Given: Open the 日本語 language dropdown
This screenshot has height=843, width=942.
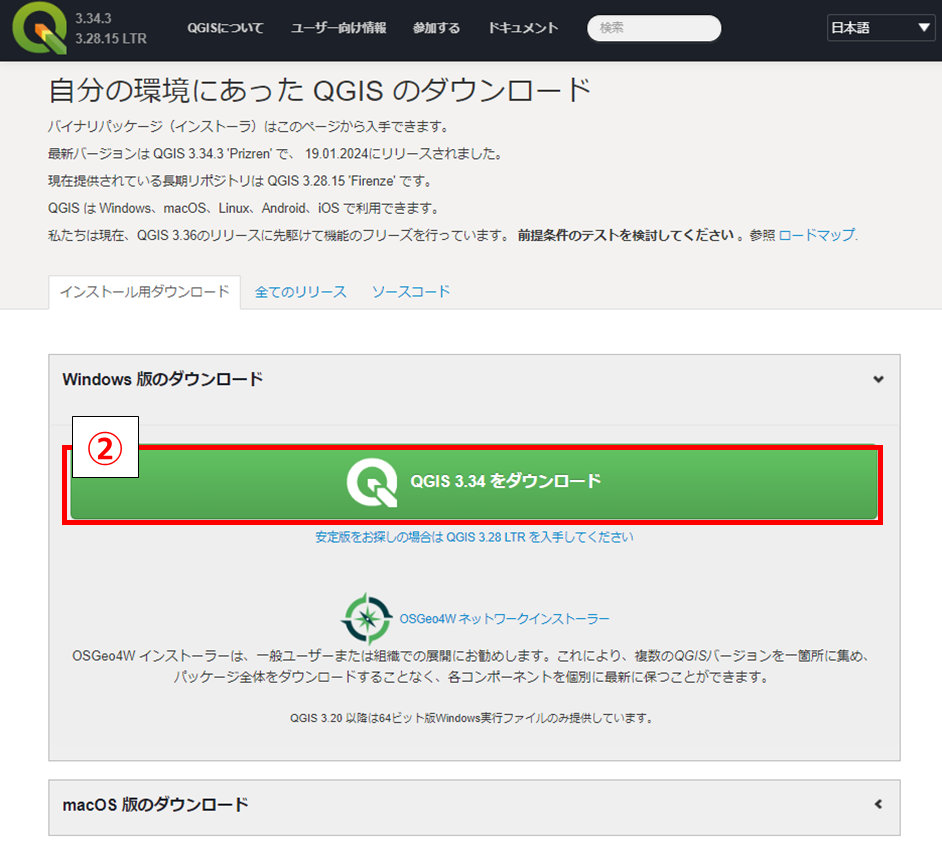Looking at the screenshot, I should pos(880,28).
